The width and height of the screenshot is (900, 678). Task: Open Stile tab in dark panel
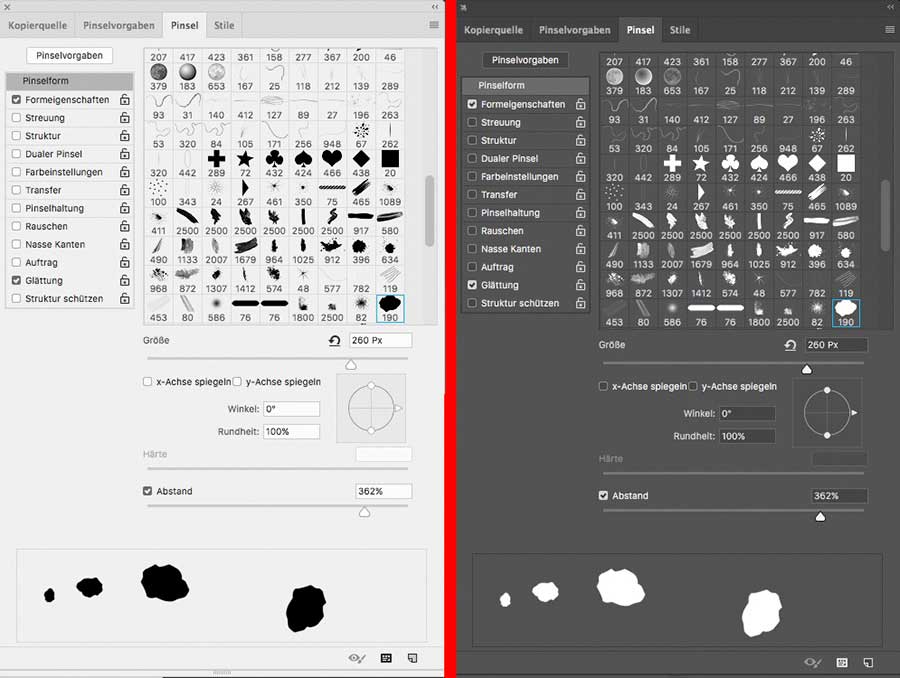pos(680,30)
